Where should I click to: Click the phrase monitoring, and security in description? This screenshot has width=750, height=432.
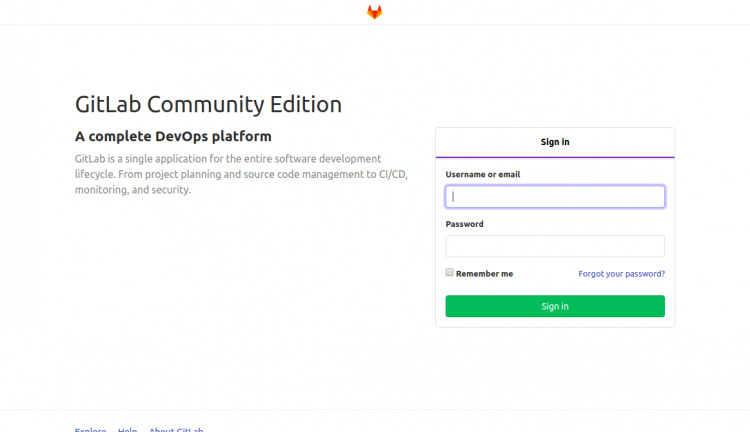click(x=132, y=190)
